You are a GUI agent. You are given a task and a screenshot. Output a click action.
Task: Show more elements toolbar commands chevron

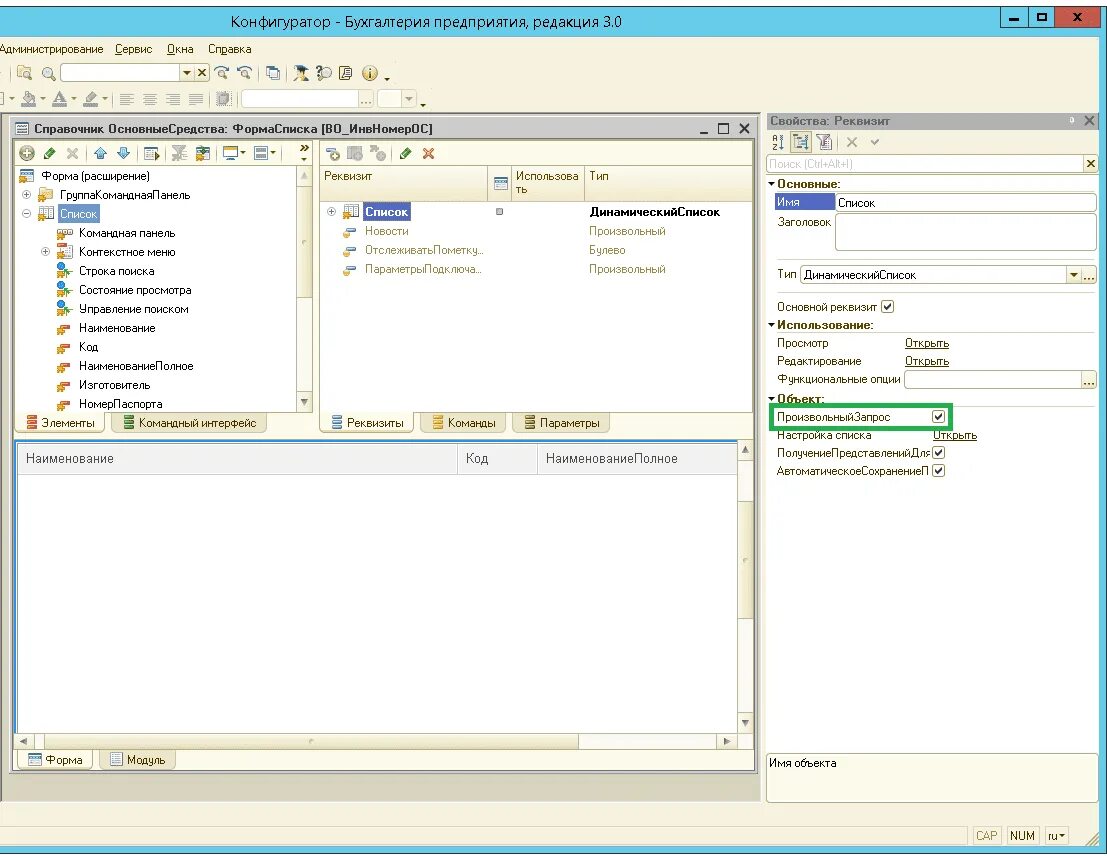304,148
